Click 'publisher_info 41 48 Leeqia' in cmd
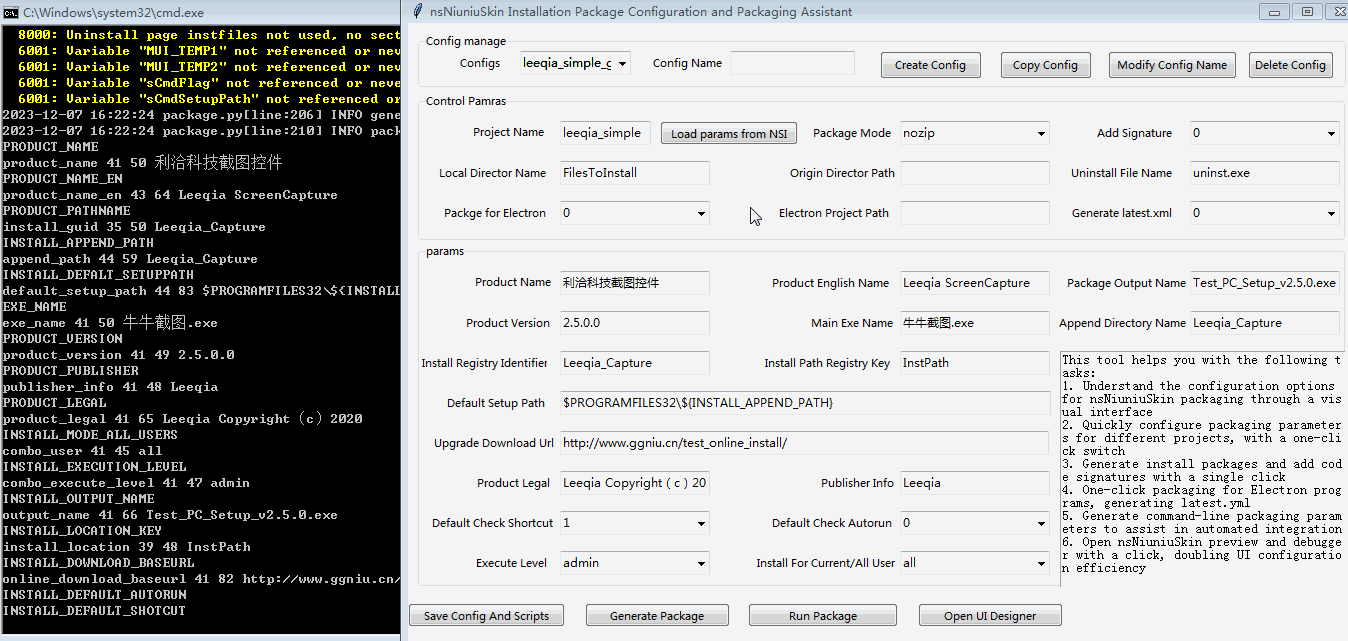This screenshot has width=1348, height=641. (x=110, y=387)
